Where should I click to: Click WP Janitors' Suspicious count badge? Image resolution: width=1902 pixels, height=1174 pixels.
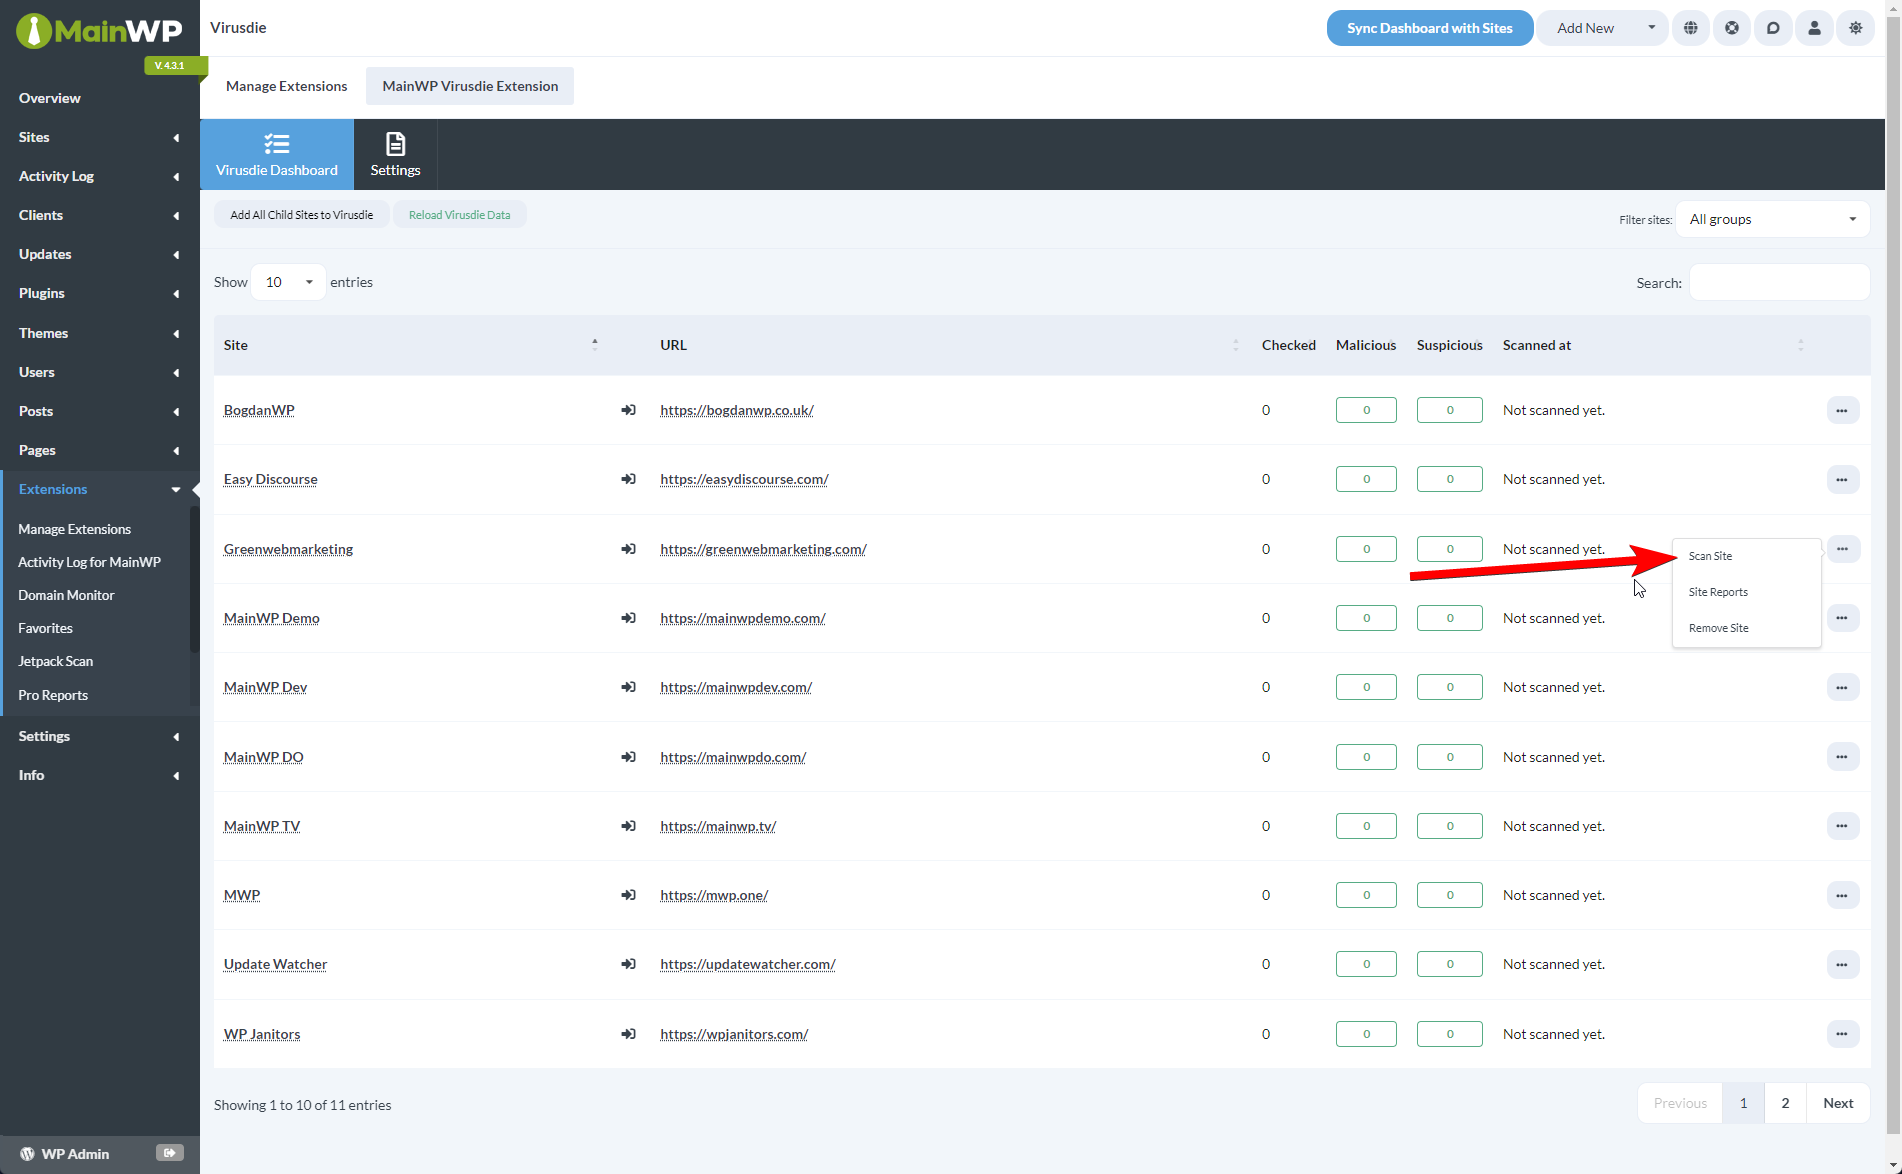1449,1034
